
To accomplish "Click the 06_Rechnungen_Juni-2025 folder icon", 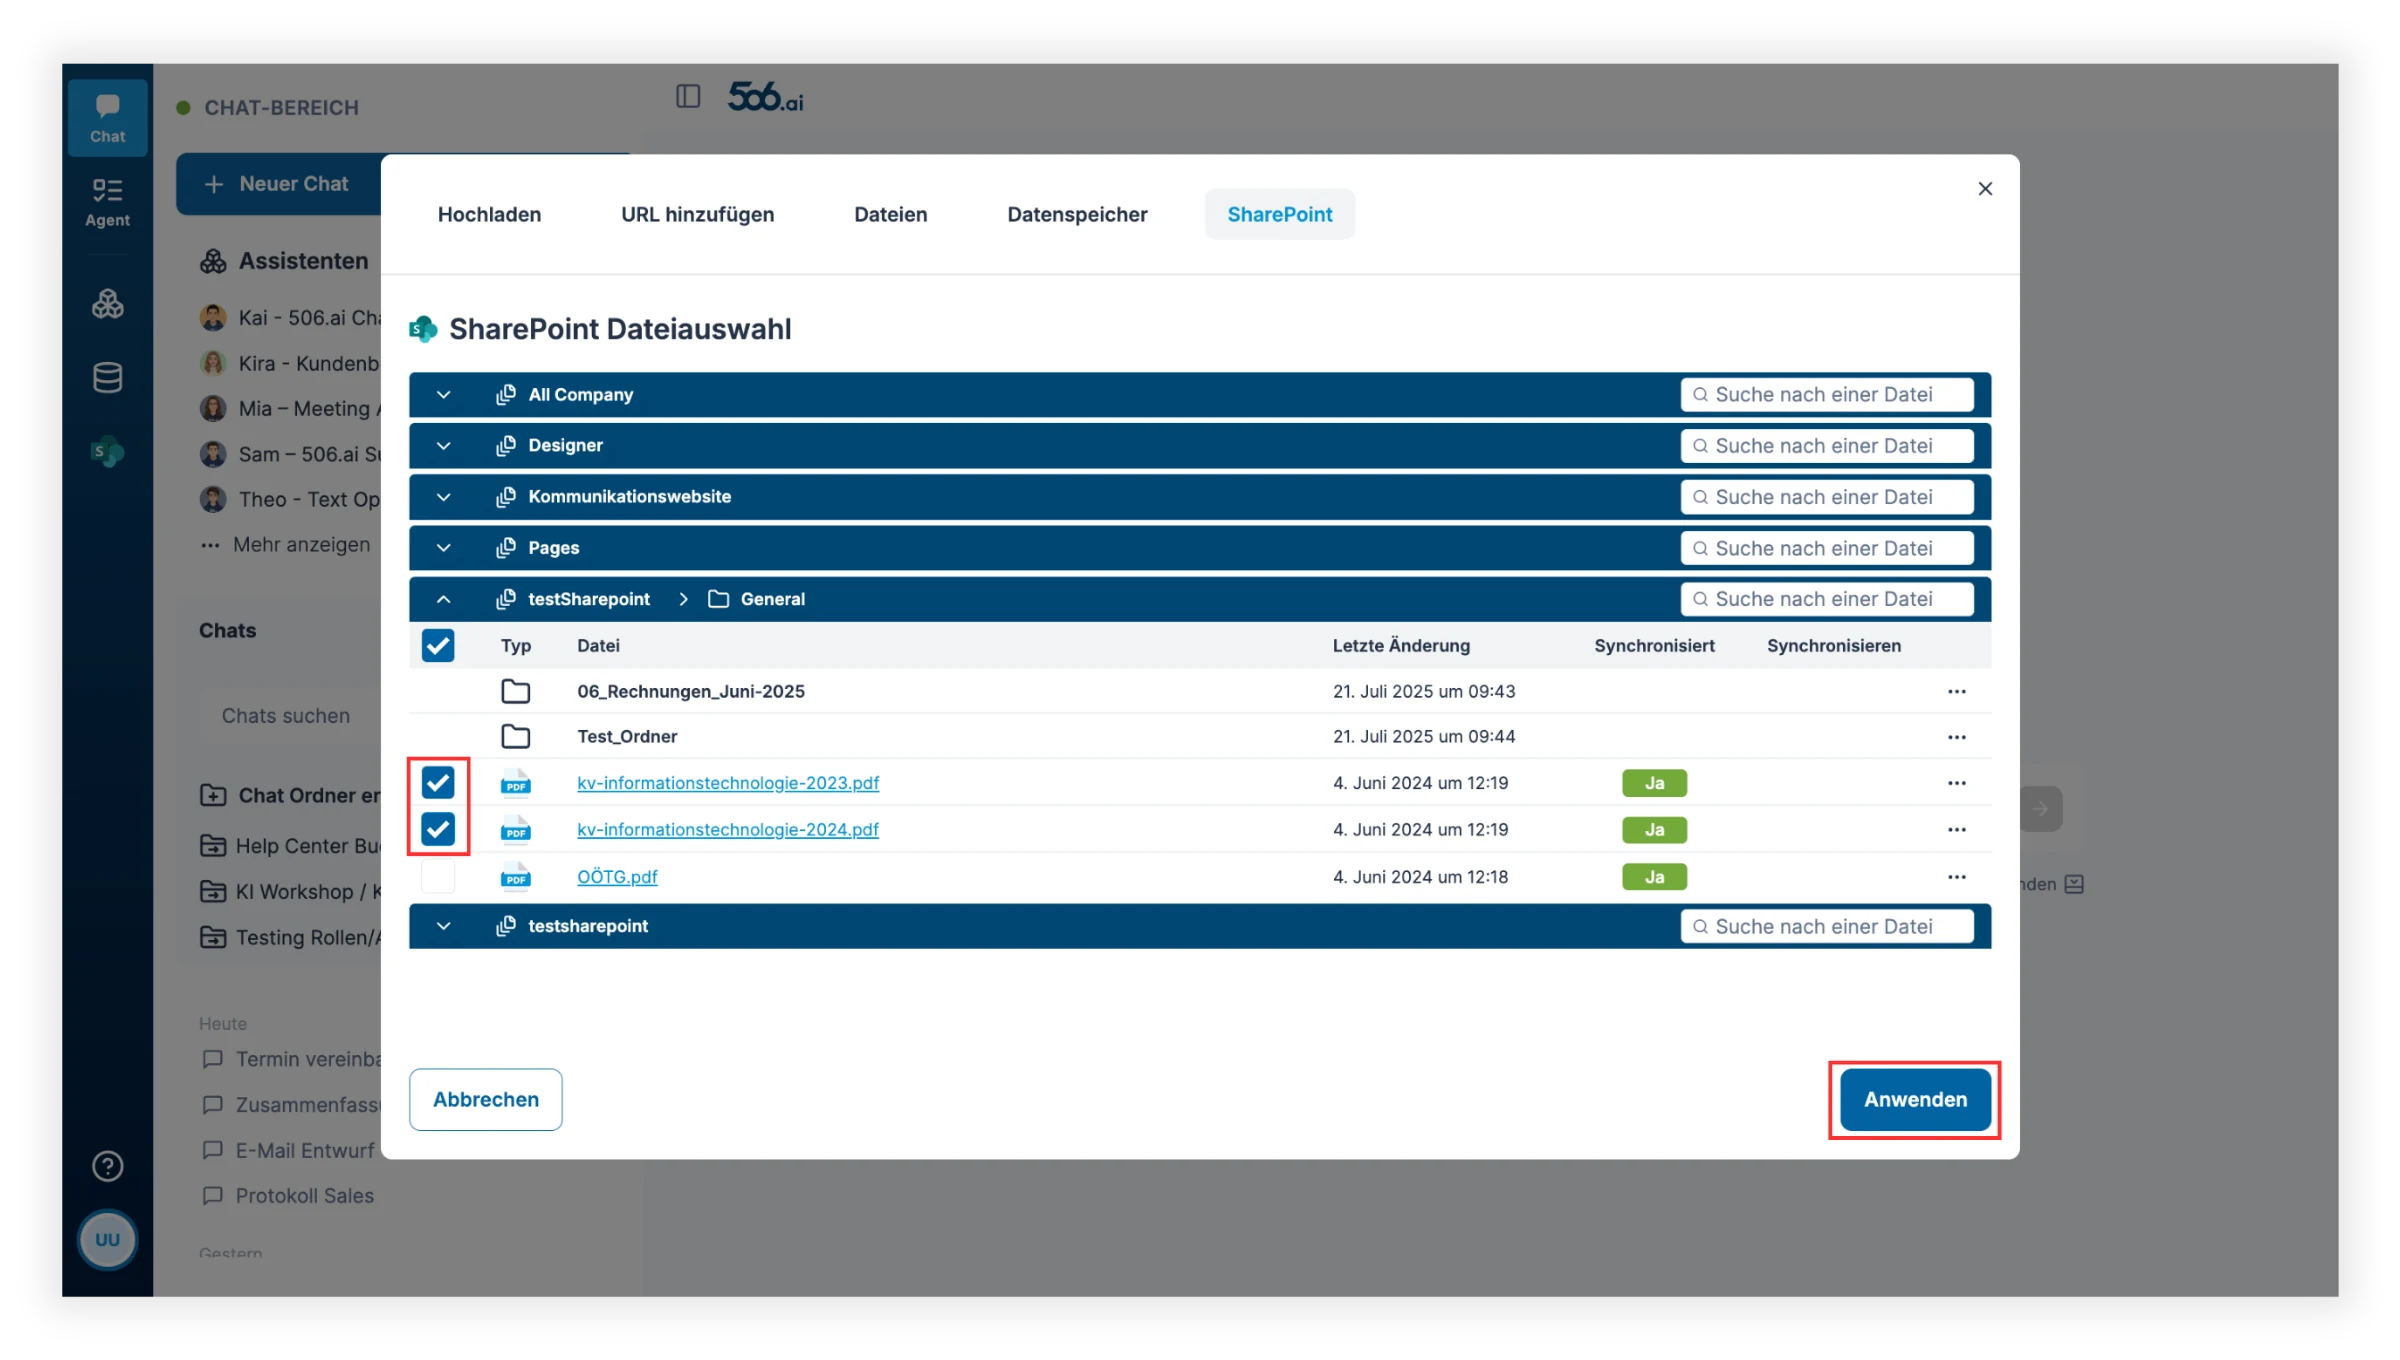I will click(515, 691).
